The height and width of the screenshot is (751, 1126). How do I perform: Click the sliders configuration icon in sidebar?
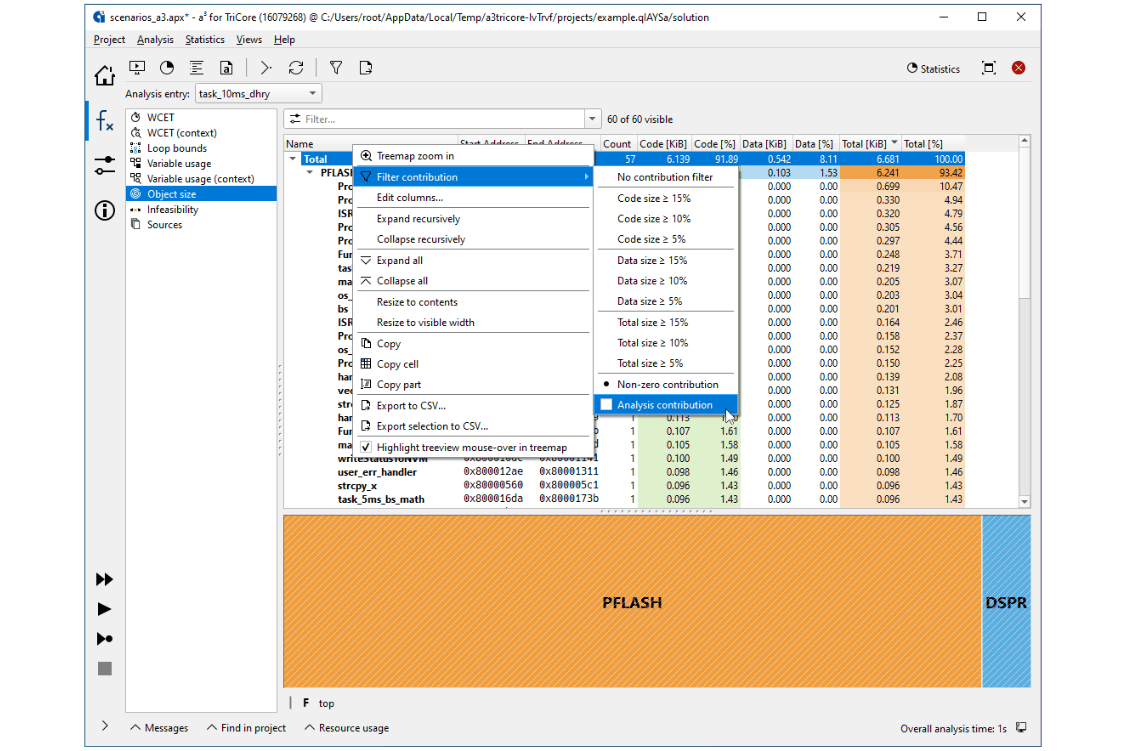[x=104, y=165]
